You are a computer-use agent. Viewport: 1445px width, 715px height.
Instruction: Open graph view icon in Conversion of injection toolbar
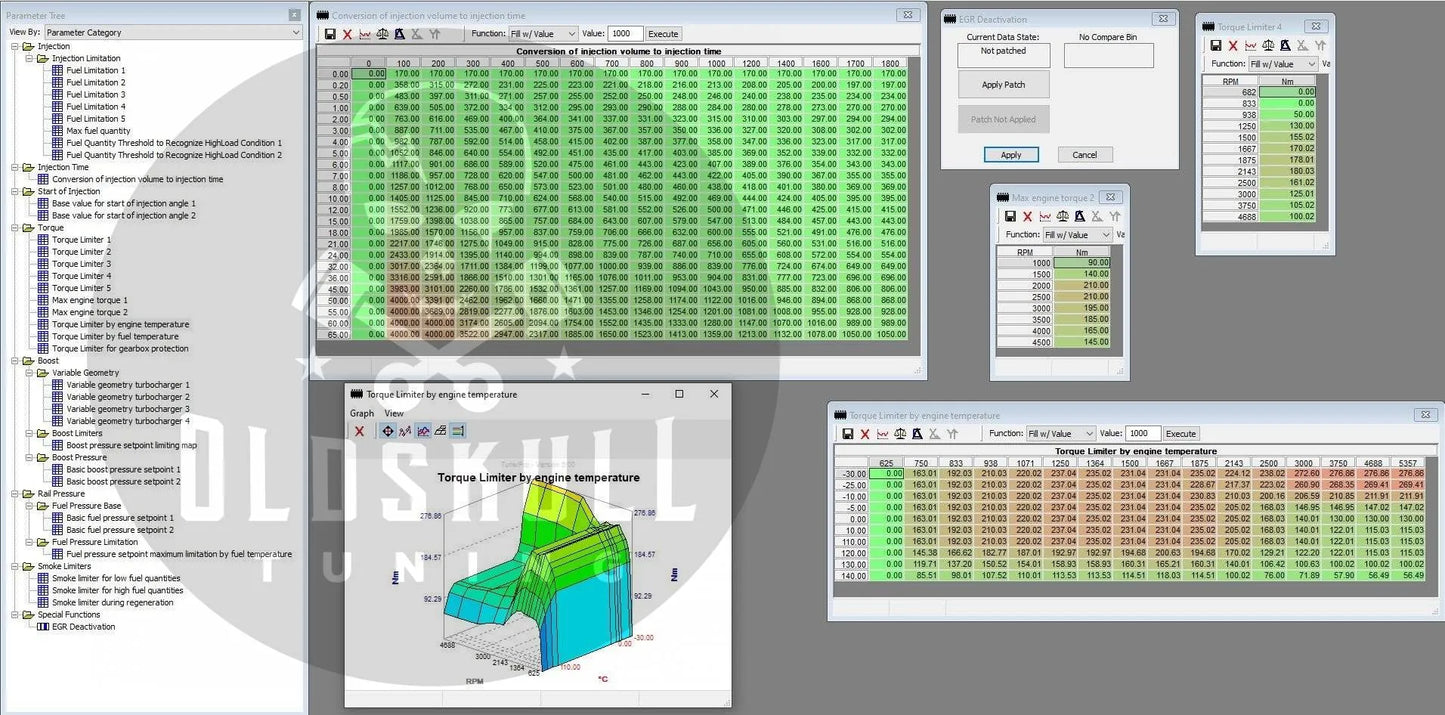click(364, 34)
